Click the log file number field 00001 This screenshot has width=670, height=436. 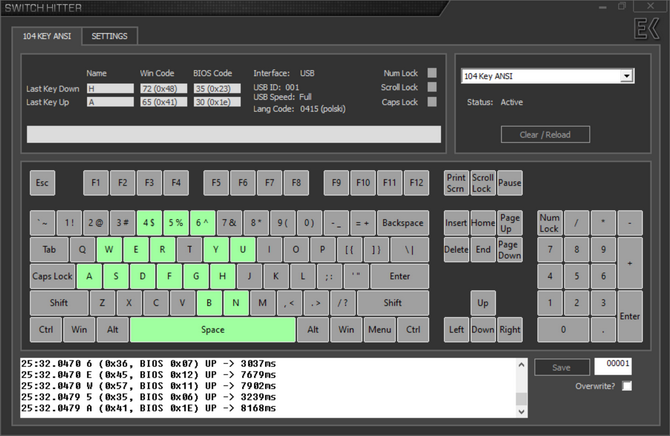(613, 366)
